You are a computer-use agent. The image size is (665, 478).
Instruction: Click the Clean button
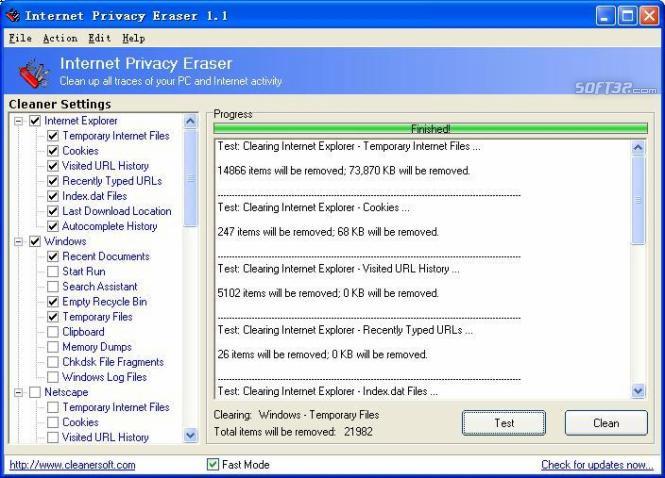606,423
